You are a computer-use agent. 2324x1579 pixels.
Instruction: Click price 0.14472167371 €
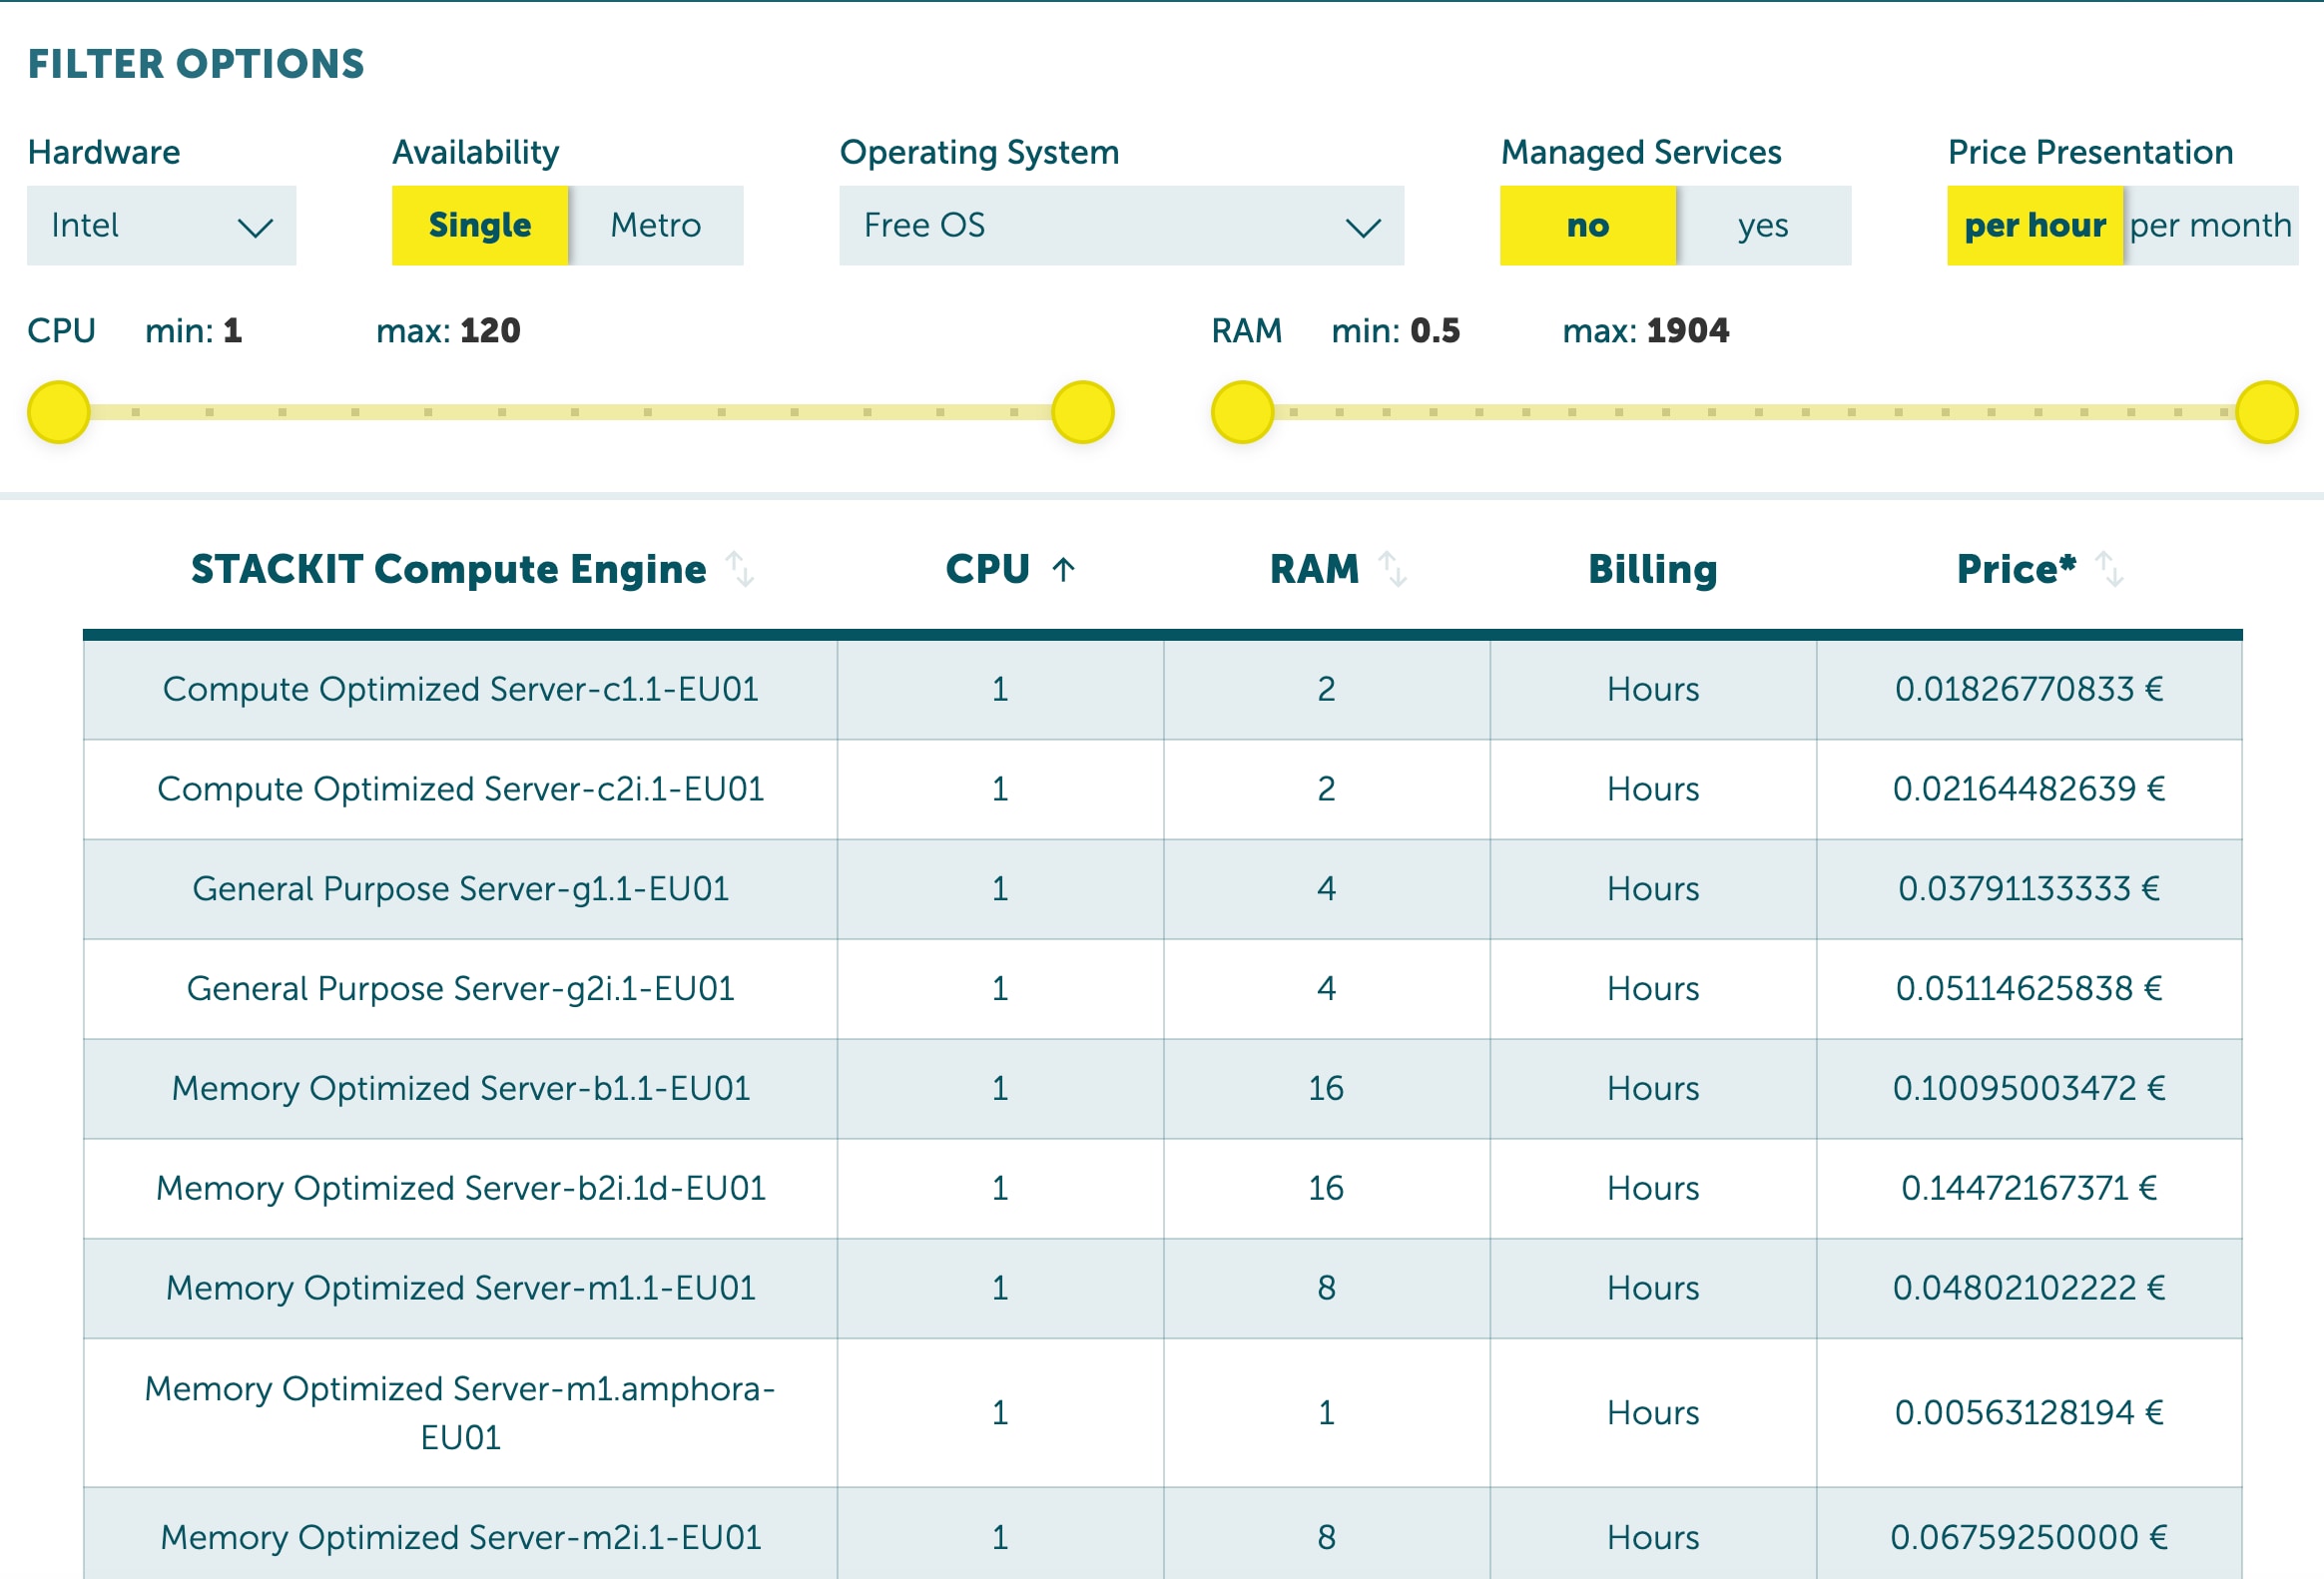pos(2029,1188)
